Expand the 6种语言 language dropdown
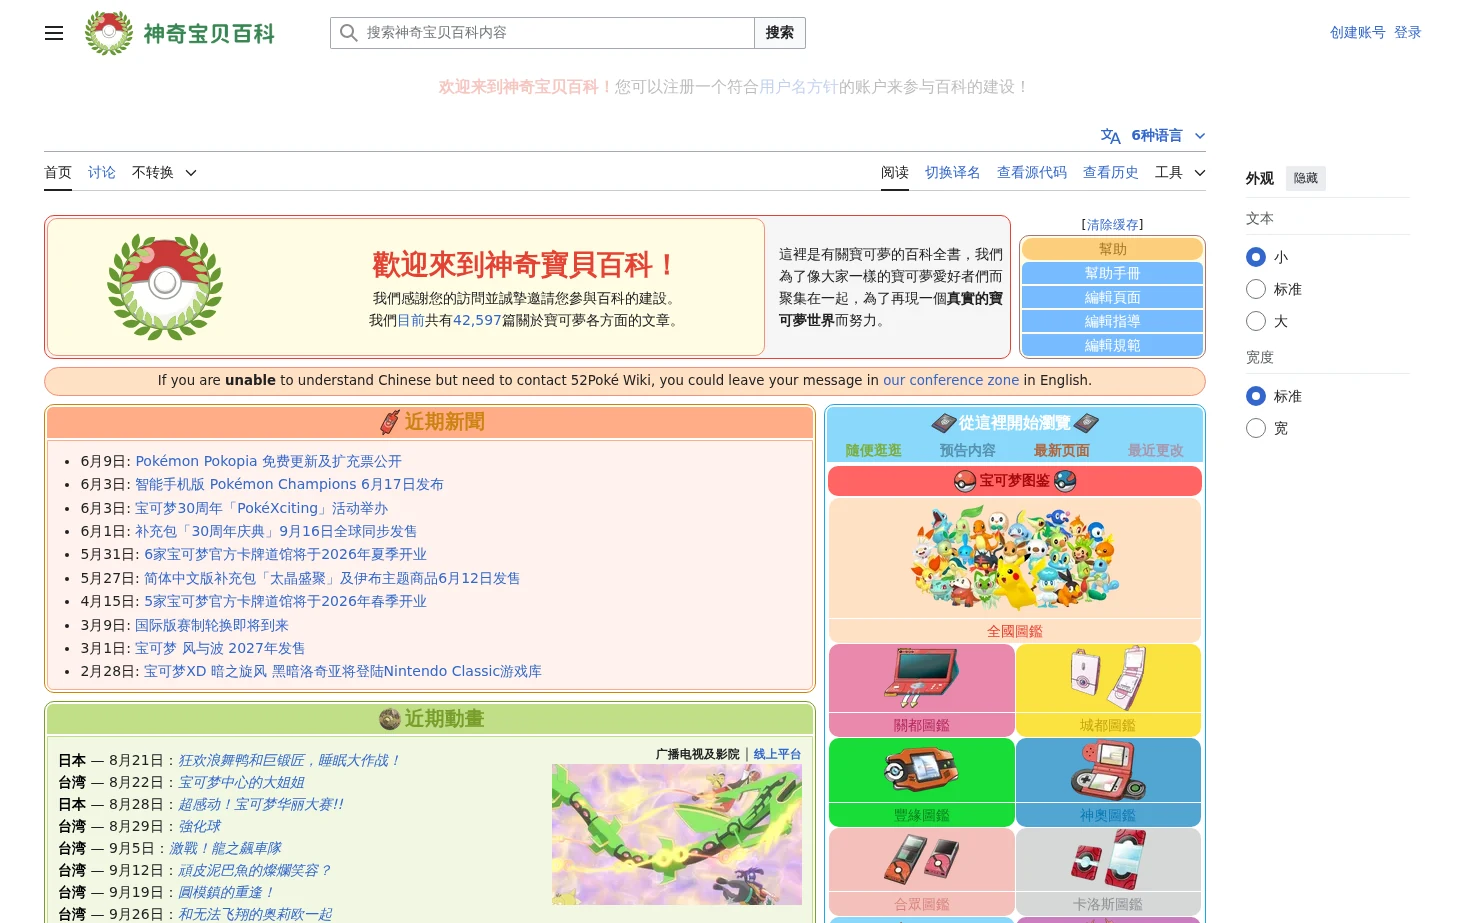This screenshot has width=1470, height=923. [1153, 136]
